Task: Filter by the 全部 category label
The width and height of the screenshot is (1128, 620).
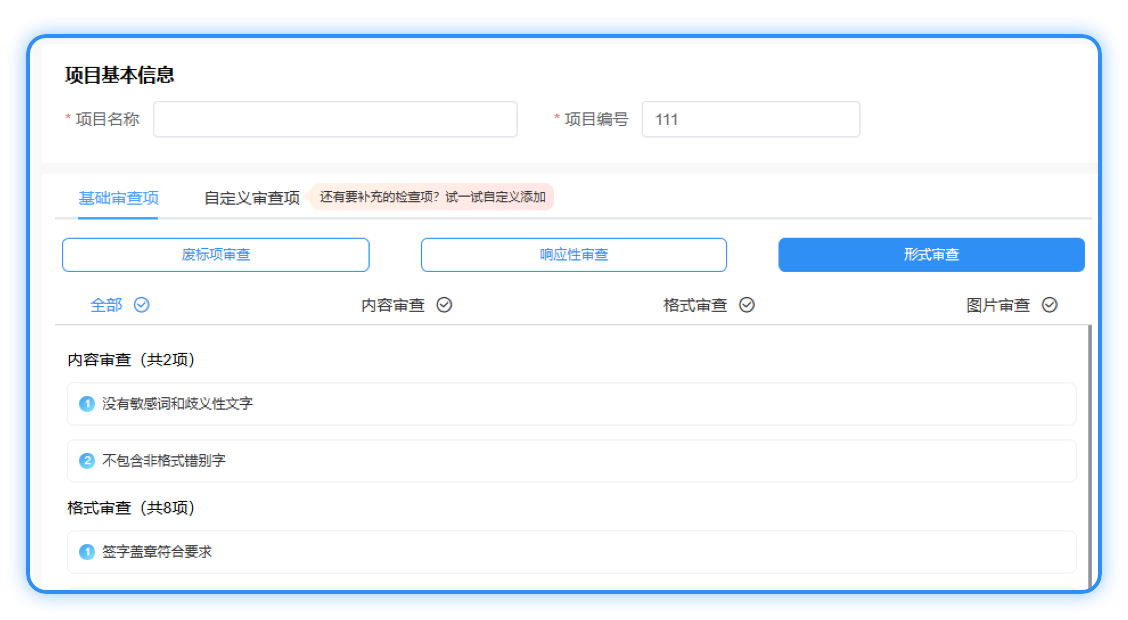Action: [106, 305]
